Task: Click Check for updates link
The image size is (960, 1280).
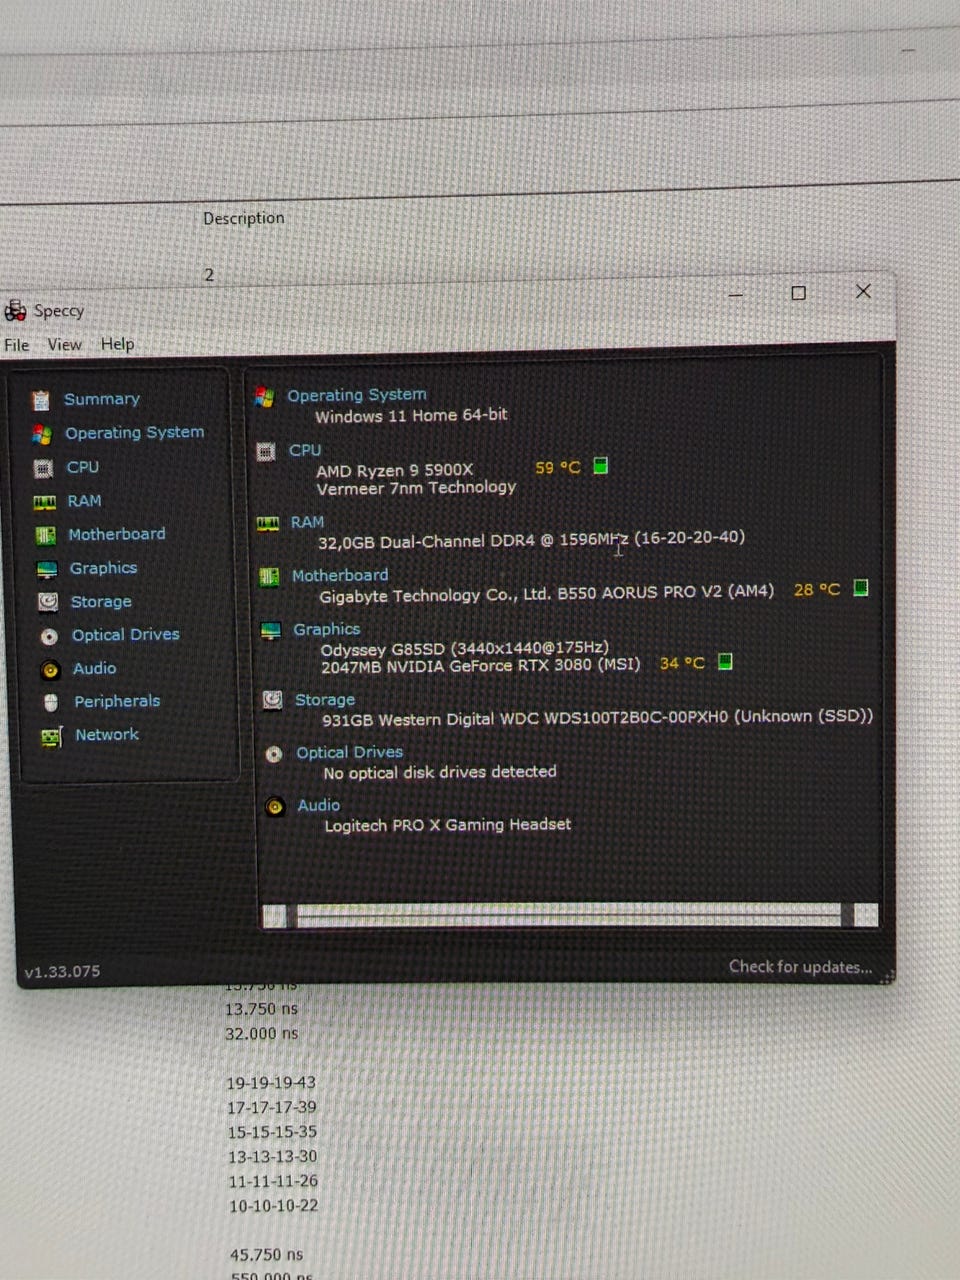Action: click(800, 967)
